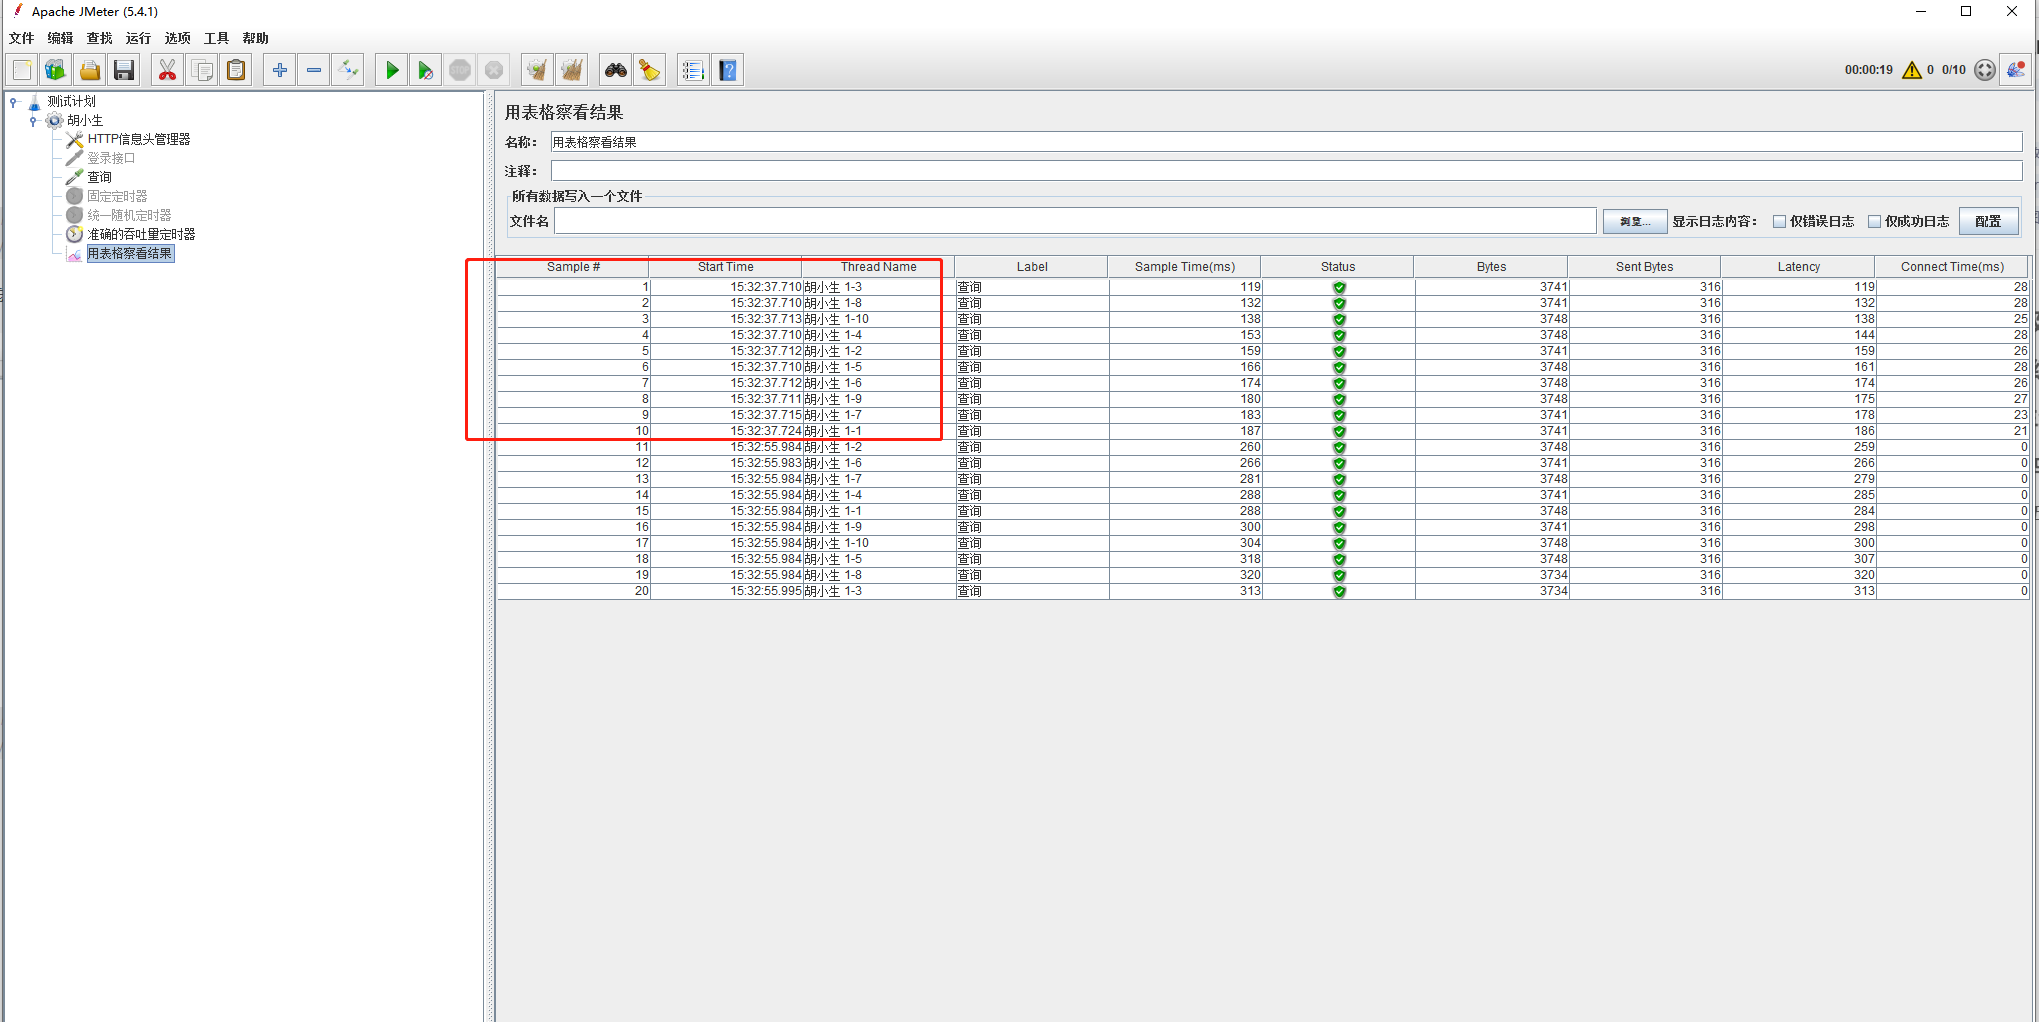Open the 运行 menu
This screenshot has height=1022, width=2039.
click(x=139, y=38)
